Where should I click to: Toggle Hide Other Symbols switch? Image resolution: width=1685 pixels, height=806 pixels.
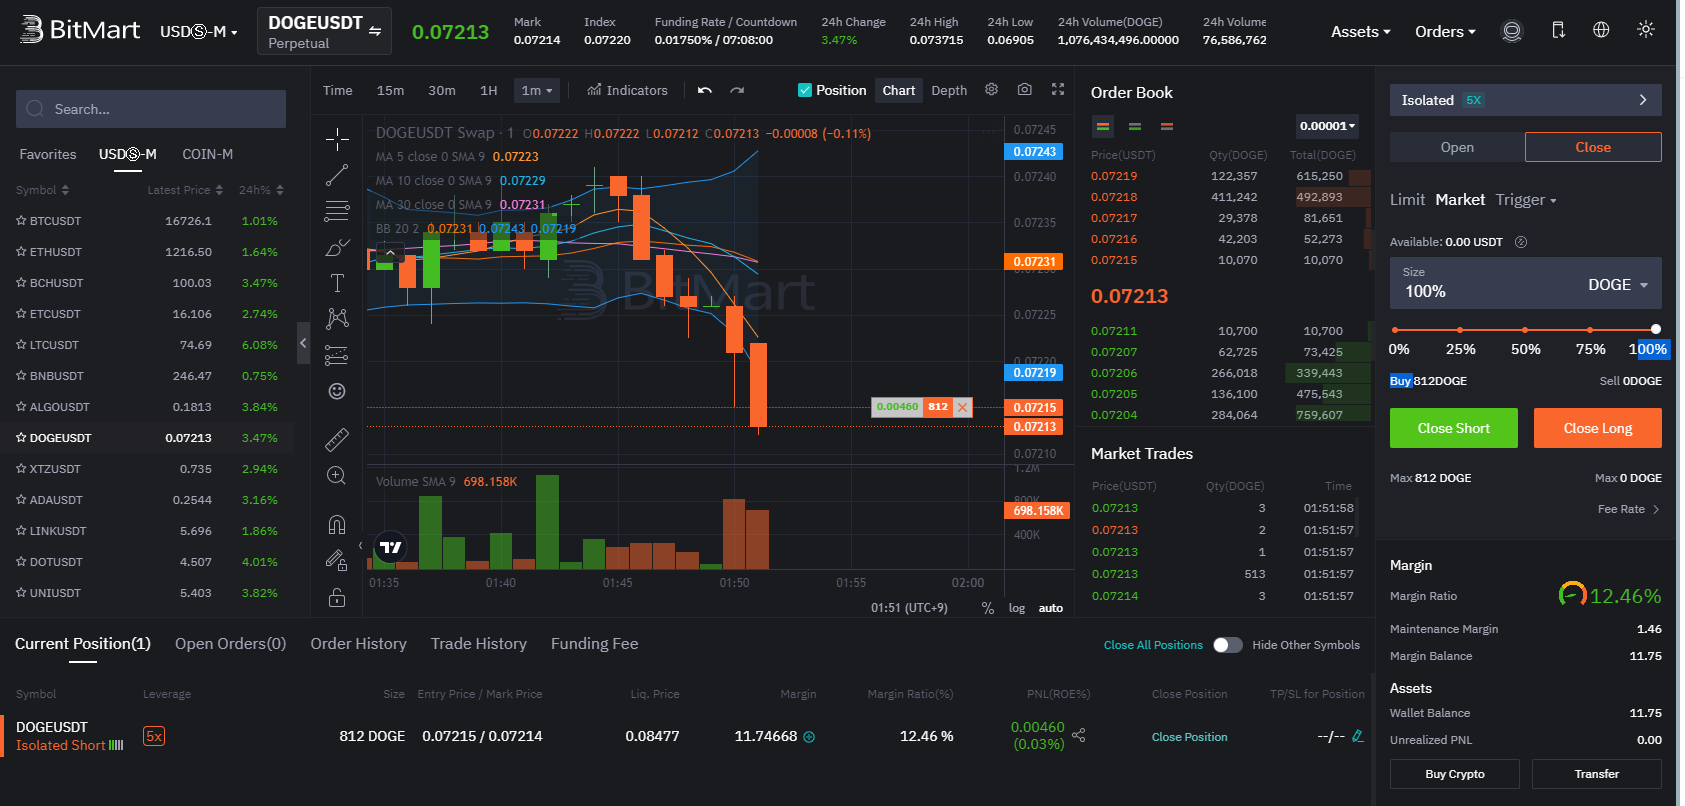[x=1228, y=645]
